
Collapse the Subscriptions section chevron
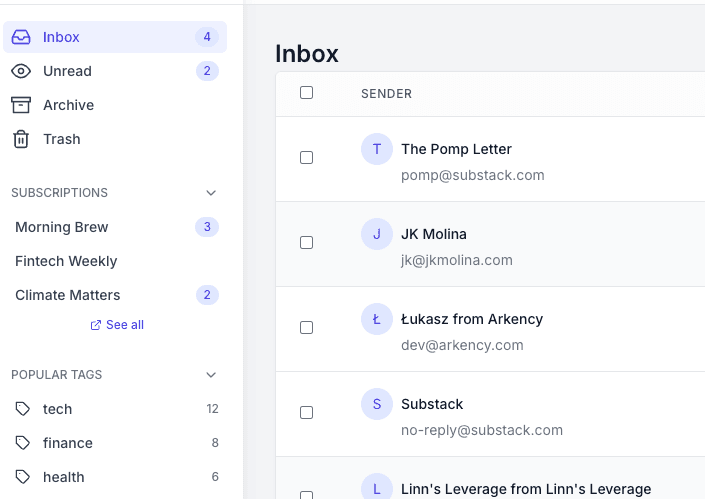(x=211, y=193)
